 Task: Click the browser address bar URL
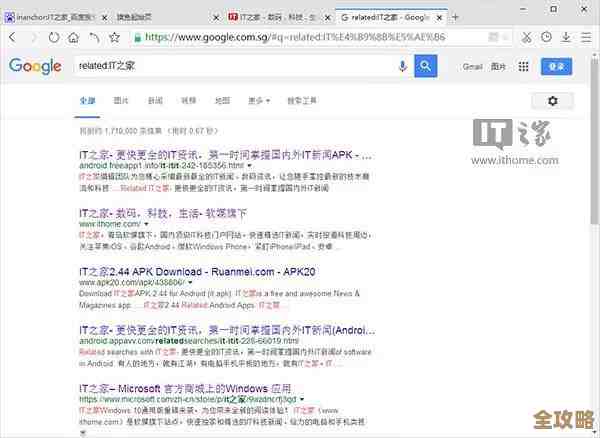(x=295, y=37)
